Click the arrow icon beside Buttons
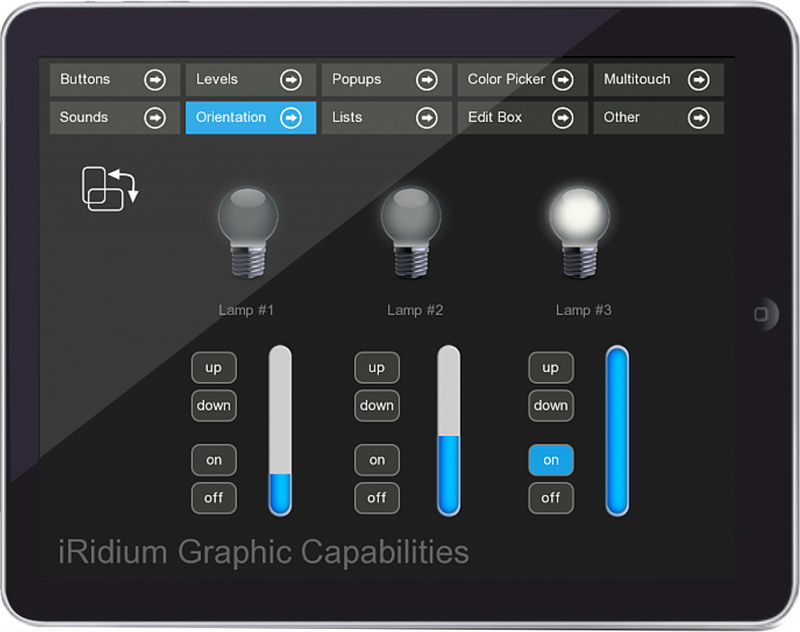 [x=157, y=80]
